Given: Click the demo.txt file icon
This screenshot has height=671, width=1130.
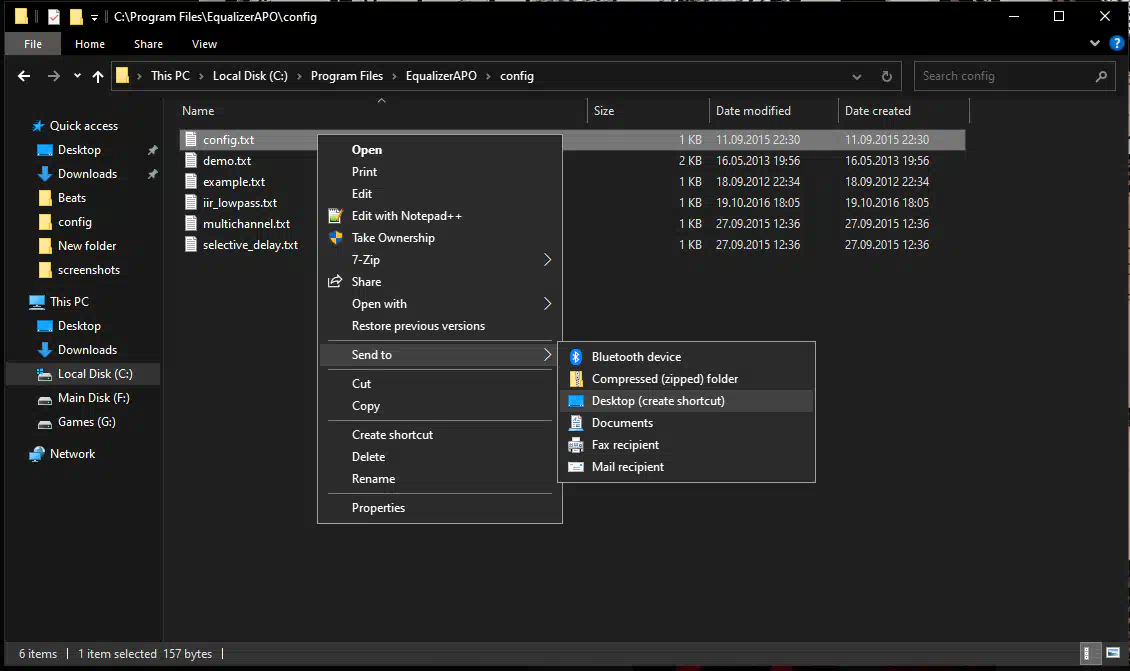Looking at the screenshot, I should coord(191,161).
